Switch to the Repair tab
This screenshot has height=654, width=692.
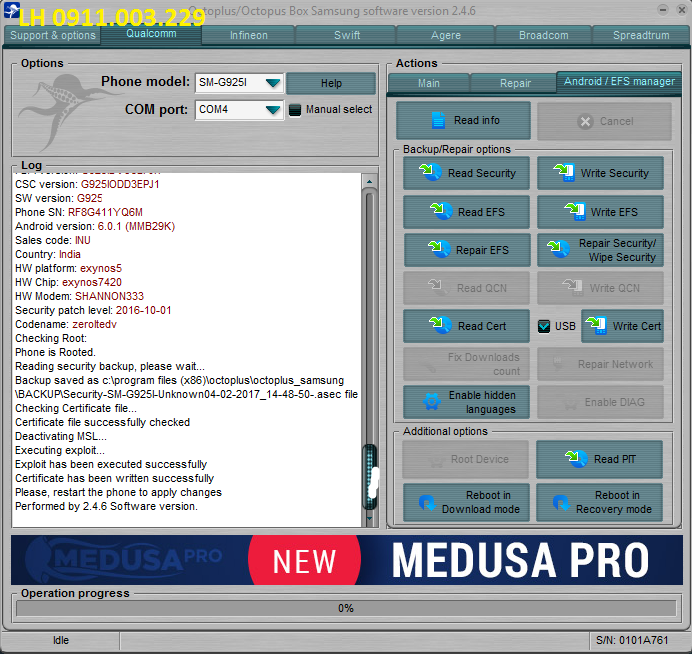[x=515, y=83]
